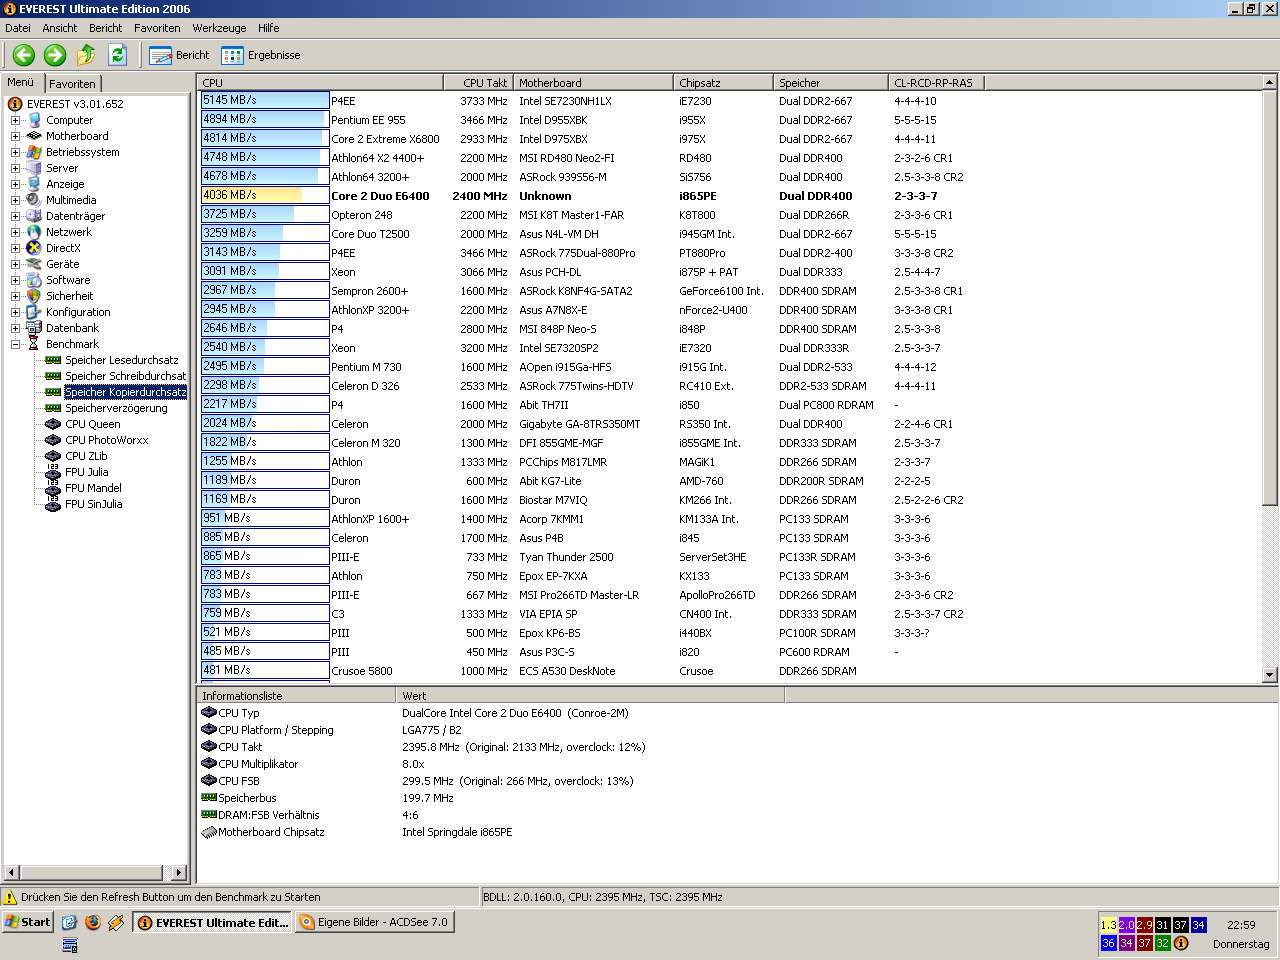1280x960 pixels.
Task: Select the Sicherheit shield icon in the tree
Action: (x=34, y=296)
